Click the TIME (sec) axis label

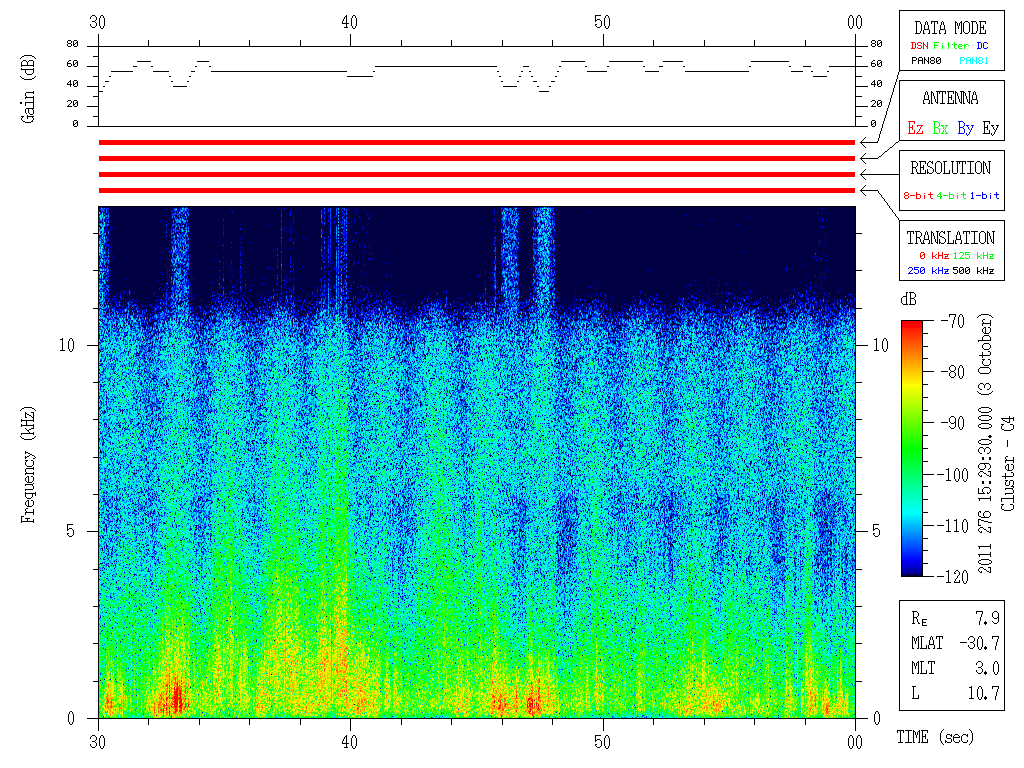coord(934,738)
